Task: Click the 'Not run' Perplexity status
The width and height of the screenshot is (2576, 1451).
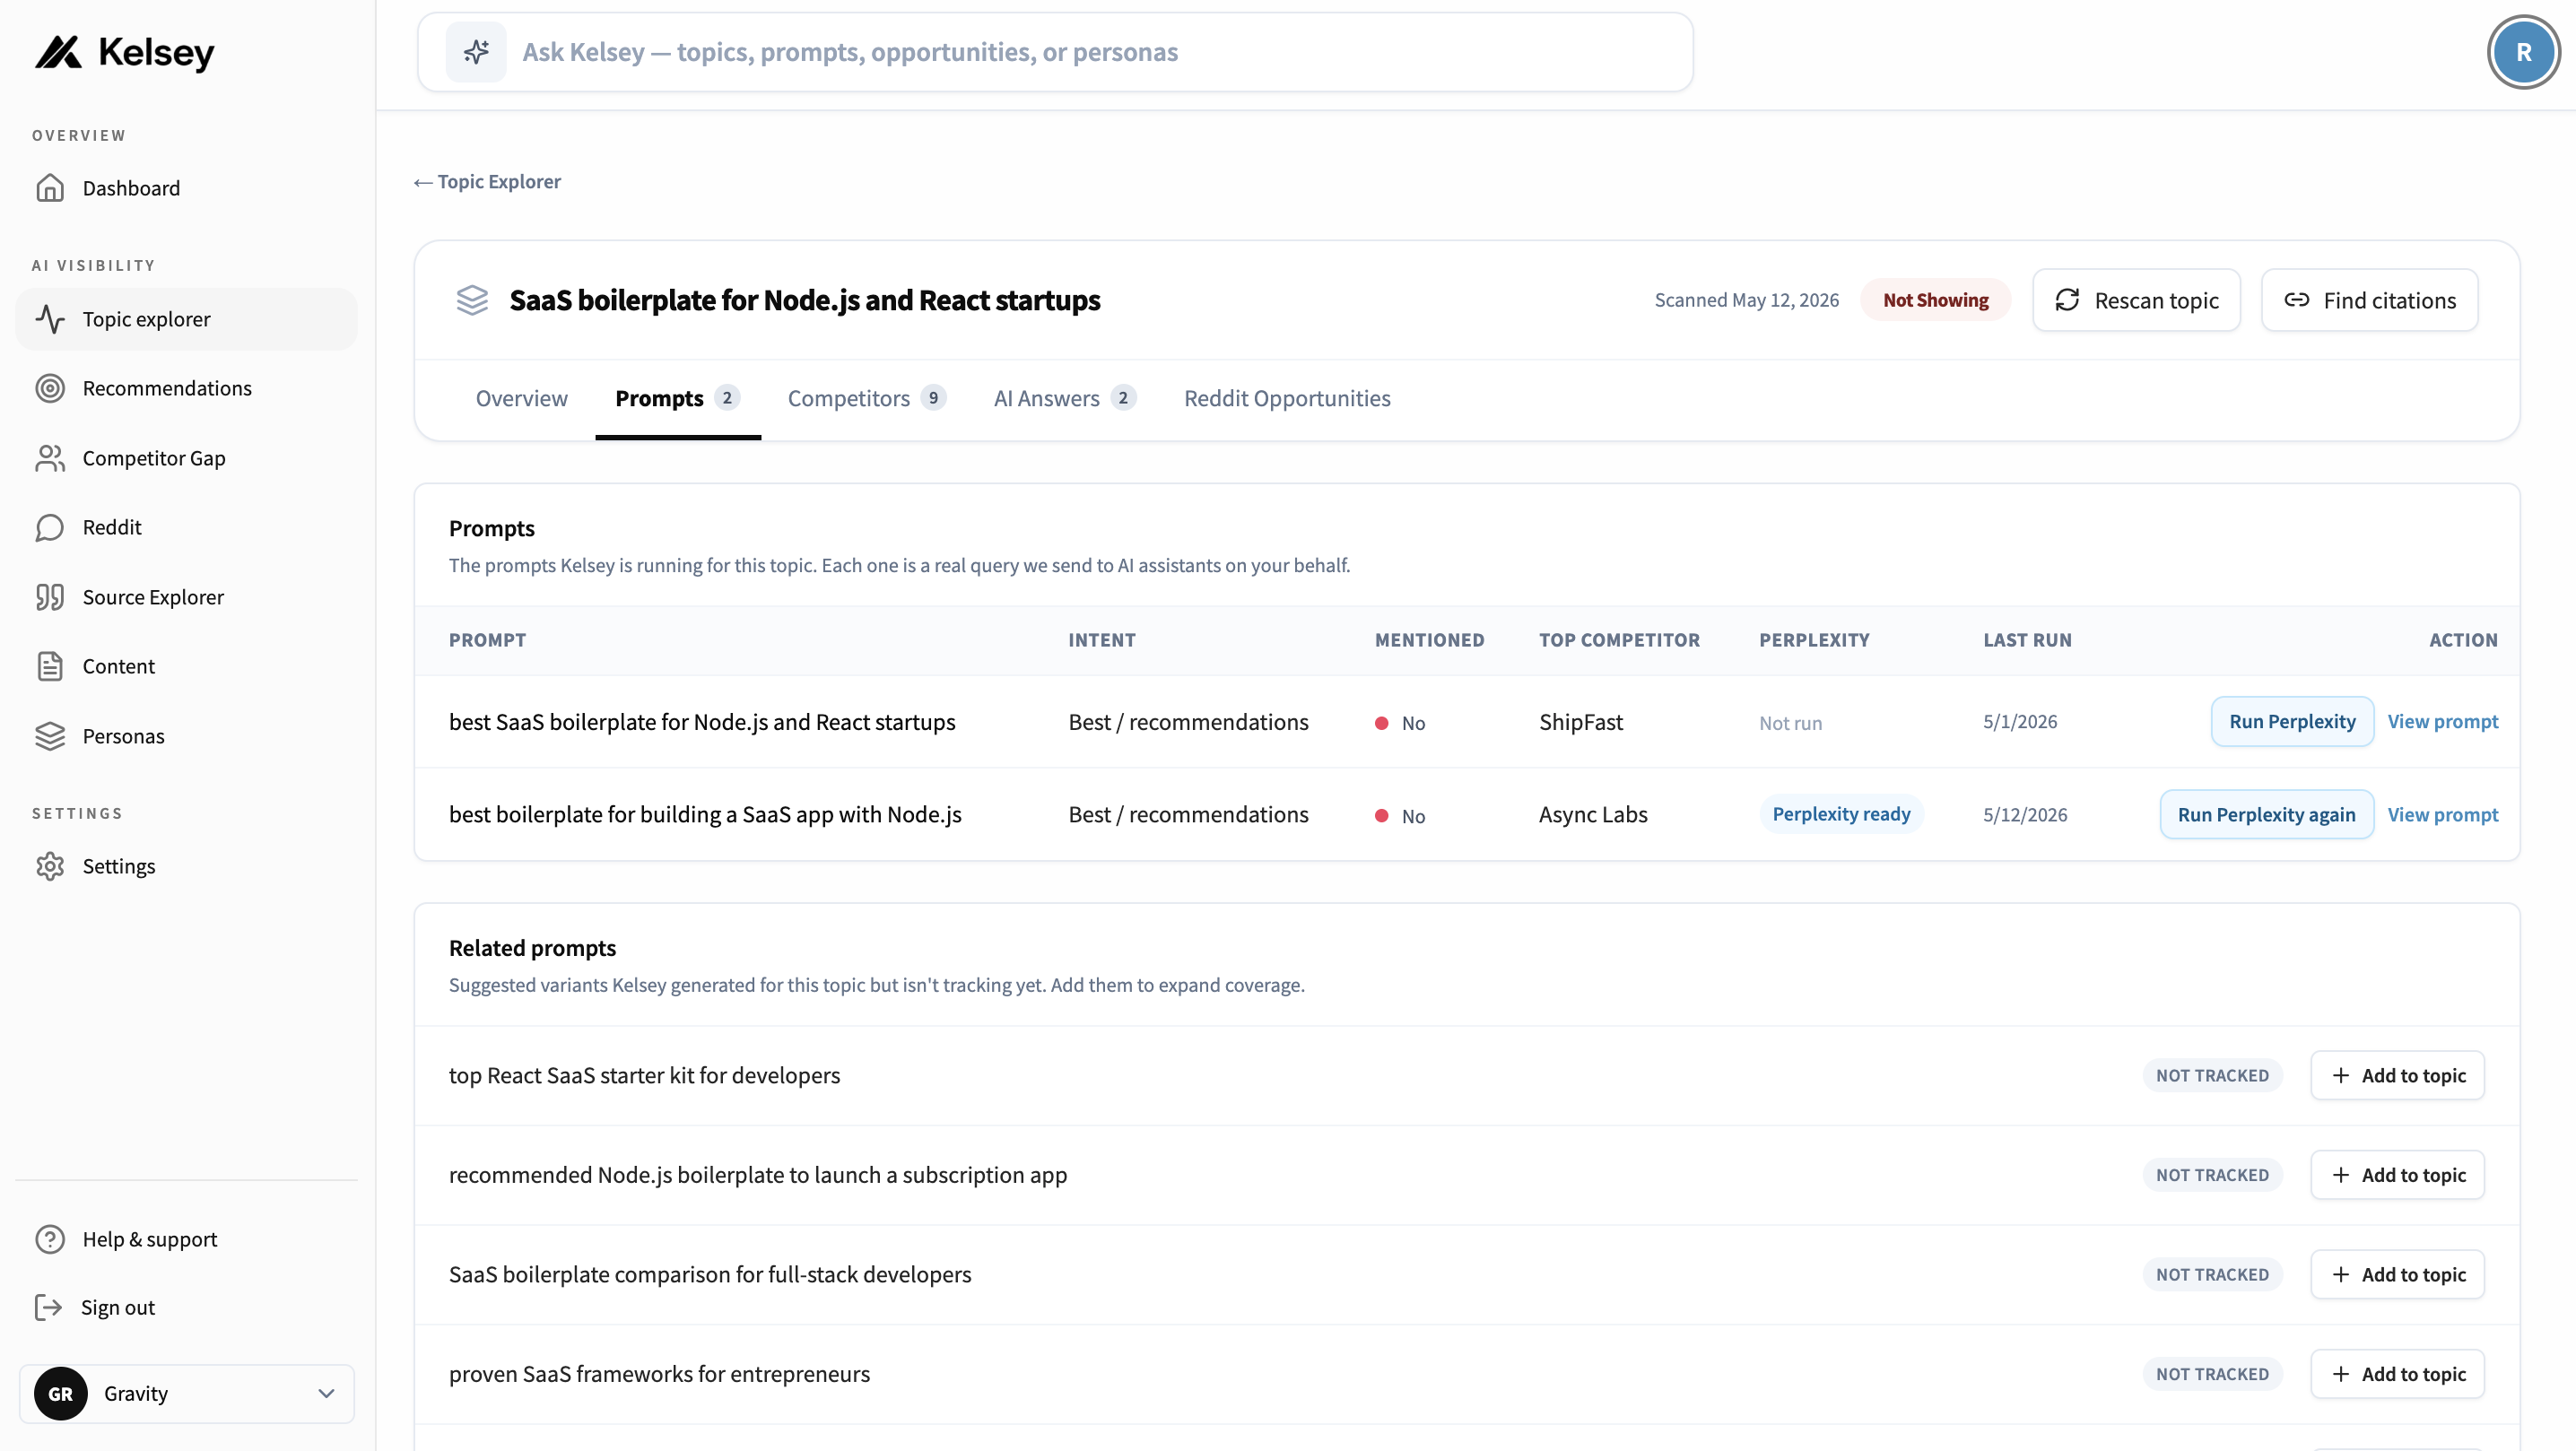Action: tap(1790, 723)
